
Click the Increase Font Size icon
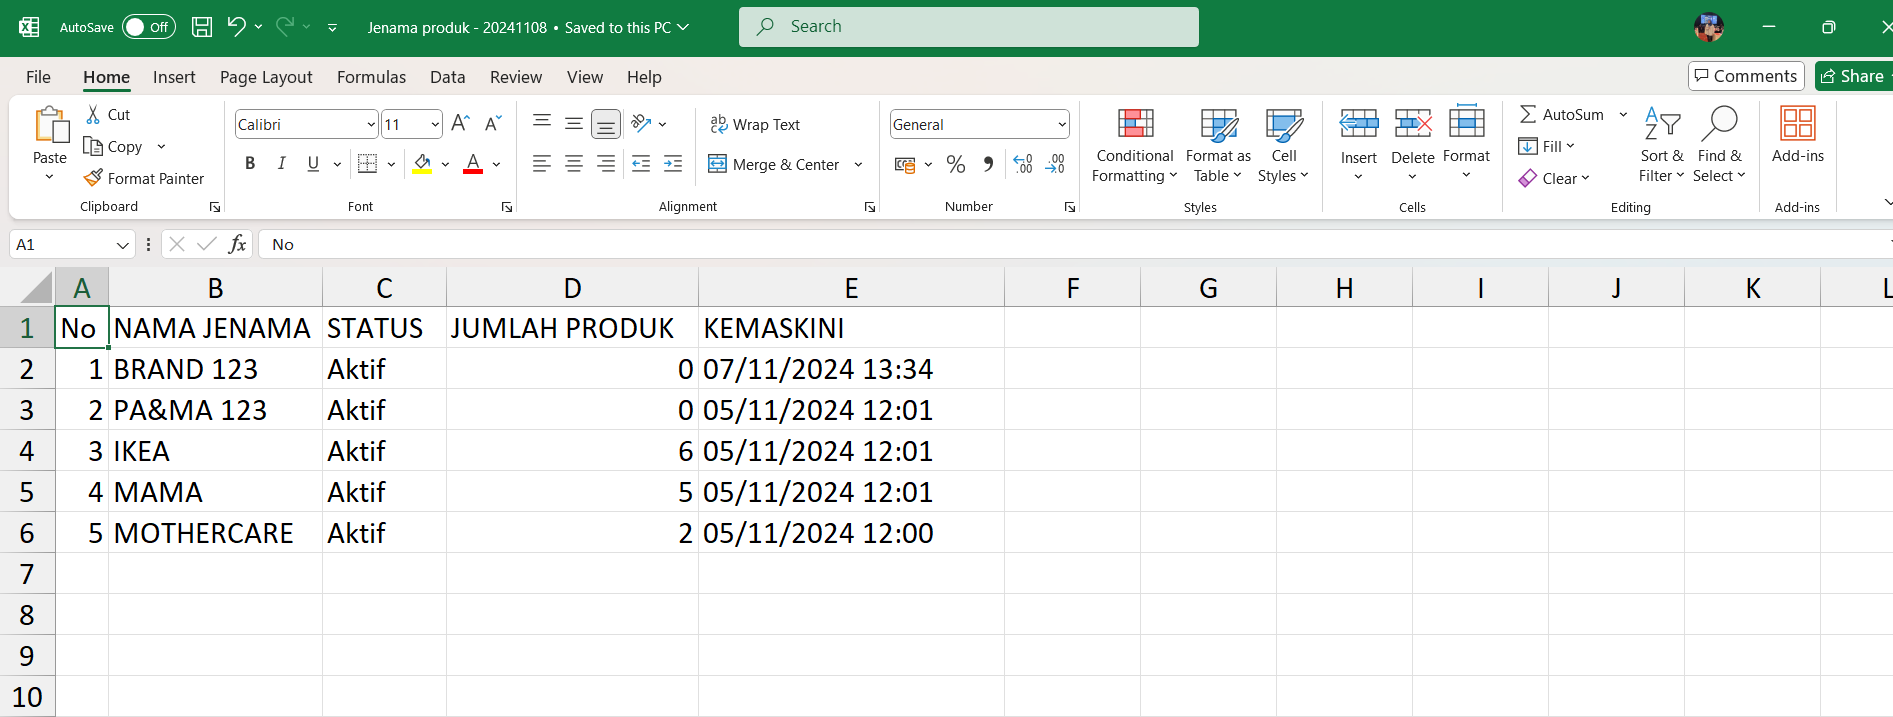coord(460,124)
